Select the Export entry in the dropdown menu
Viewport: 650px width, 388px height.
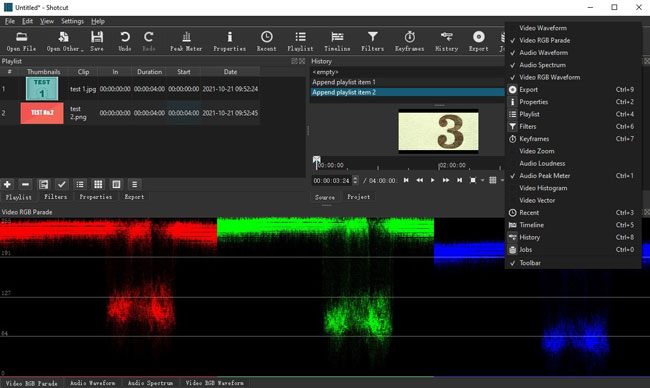tap(573, 90)
